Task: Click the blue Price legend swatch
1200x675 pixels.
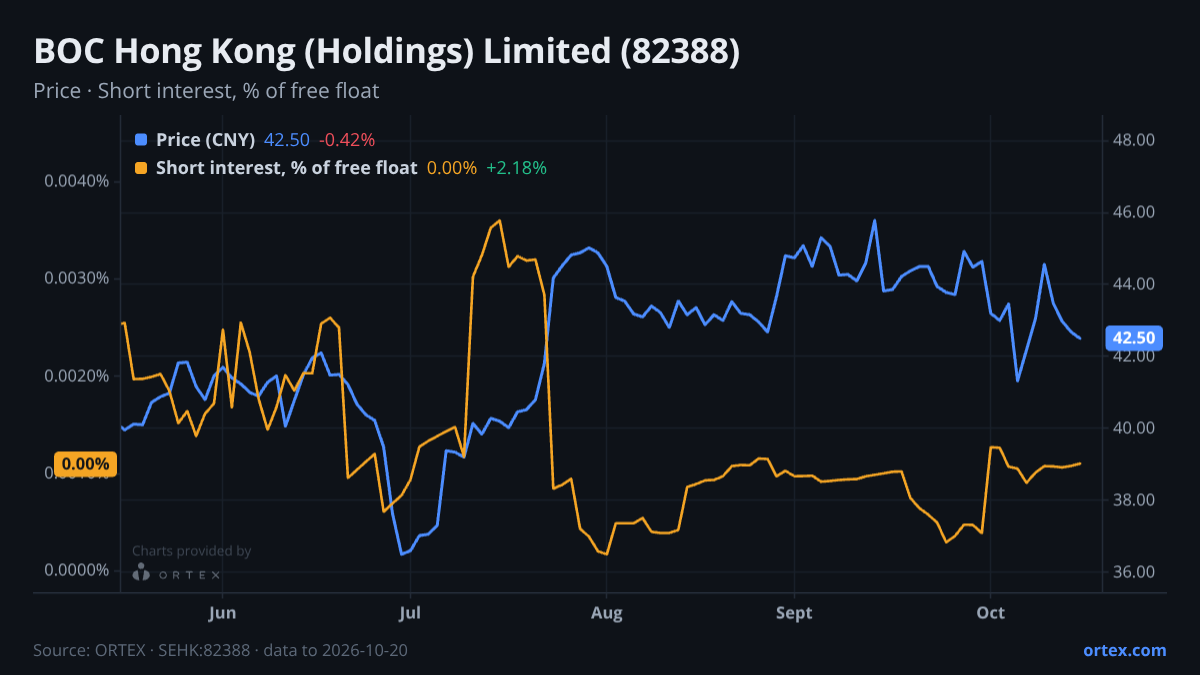Action: point(141,140)
